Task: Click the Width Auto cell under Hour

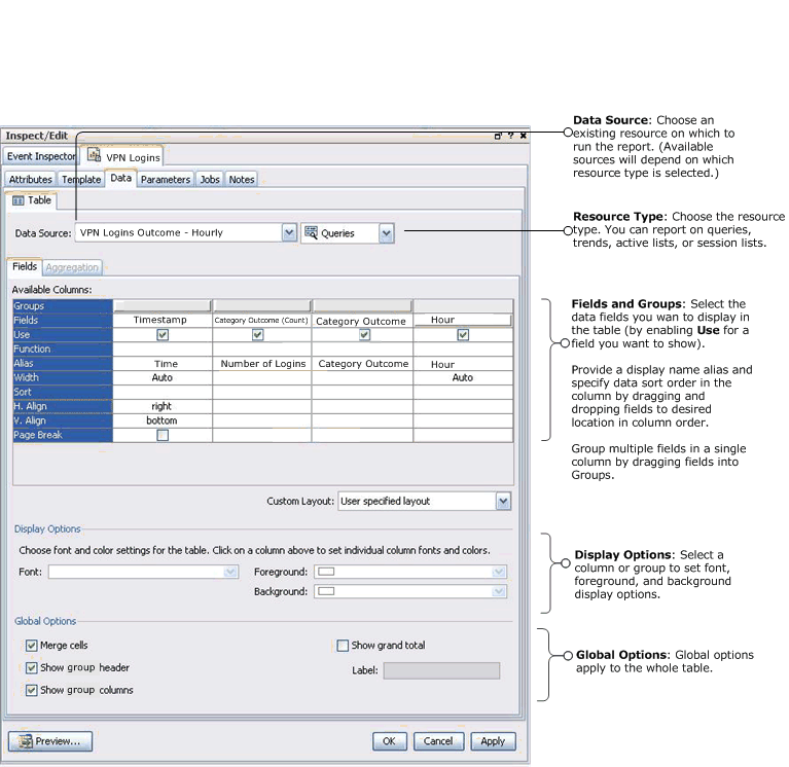Action: (463, 377)
